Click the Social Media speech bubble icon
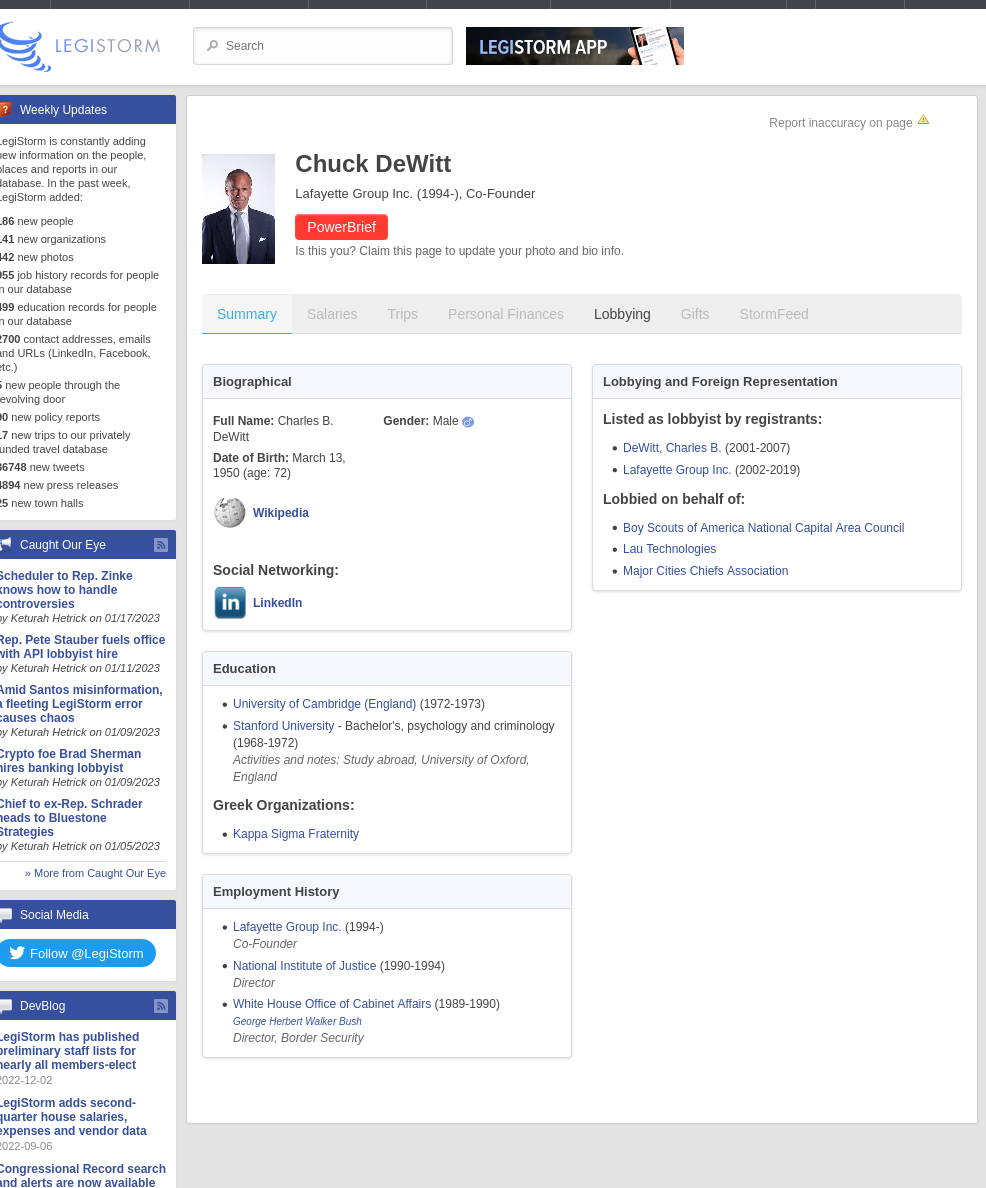The image size is (986, 1188). [x=5, y=914]
